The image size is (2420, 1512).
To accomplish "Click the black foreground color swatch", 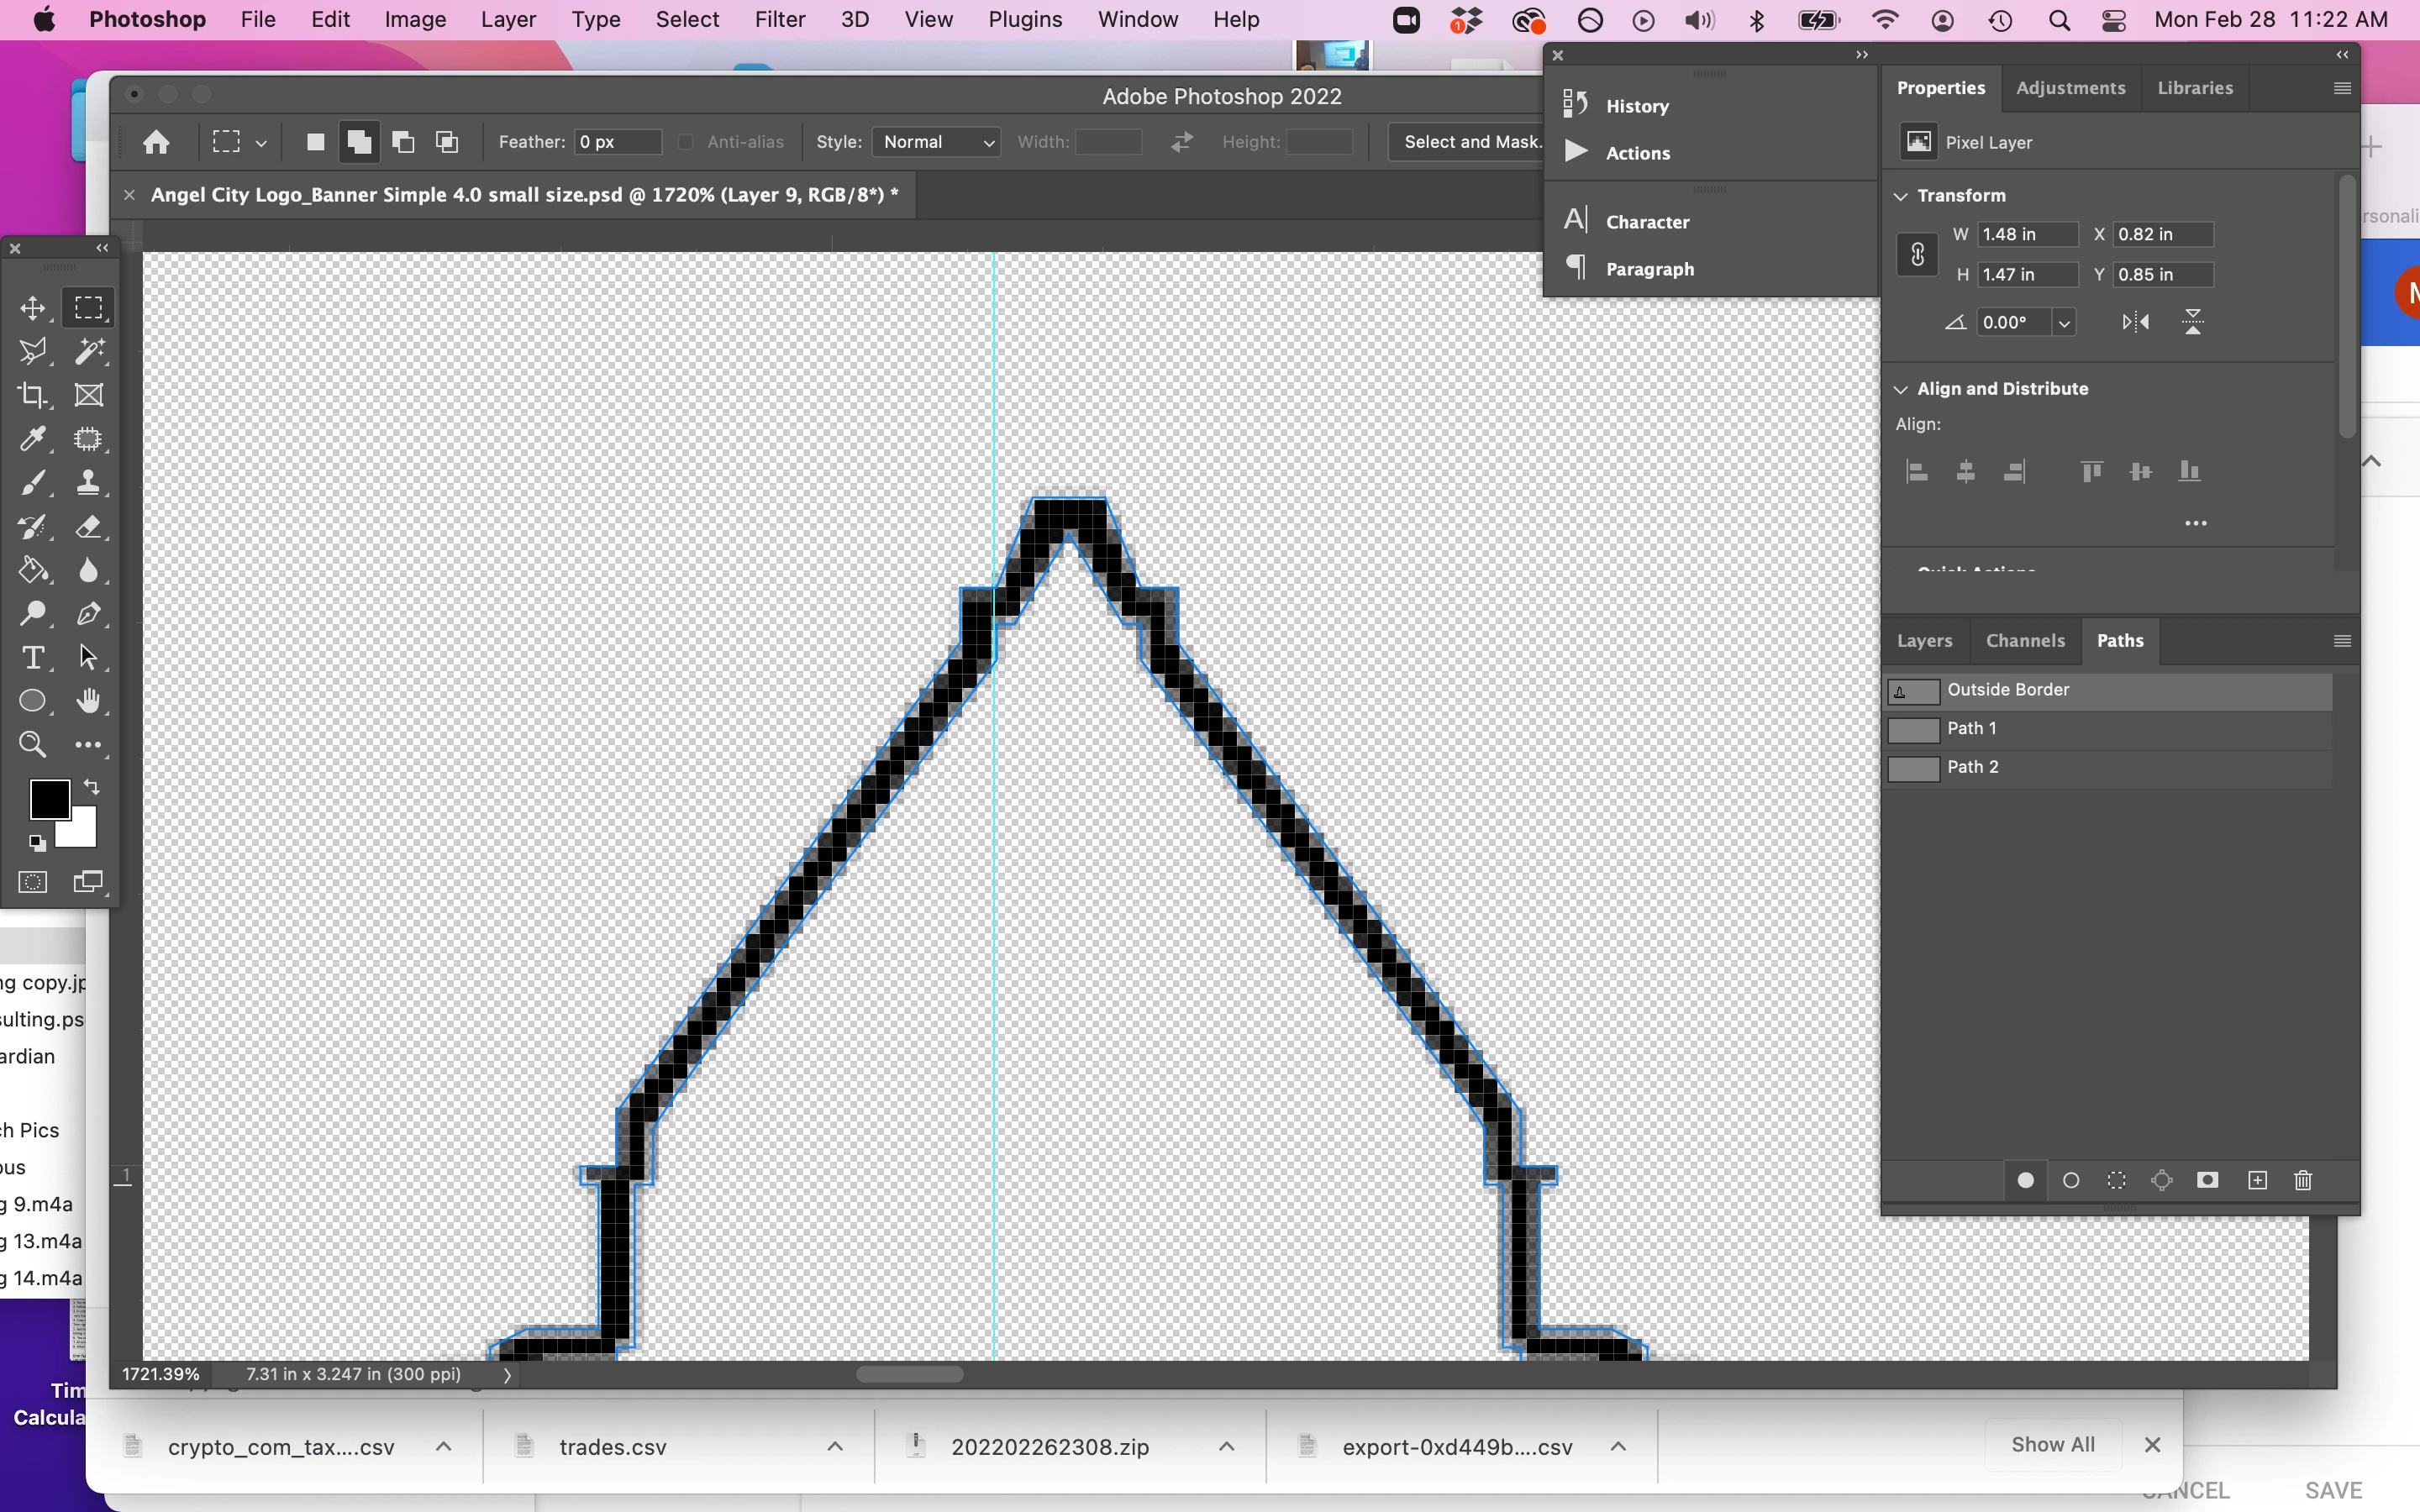I will pos(48,799).
